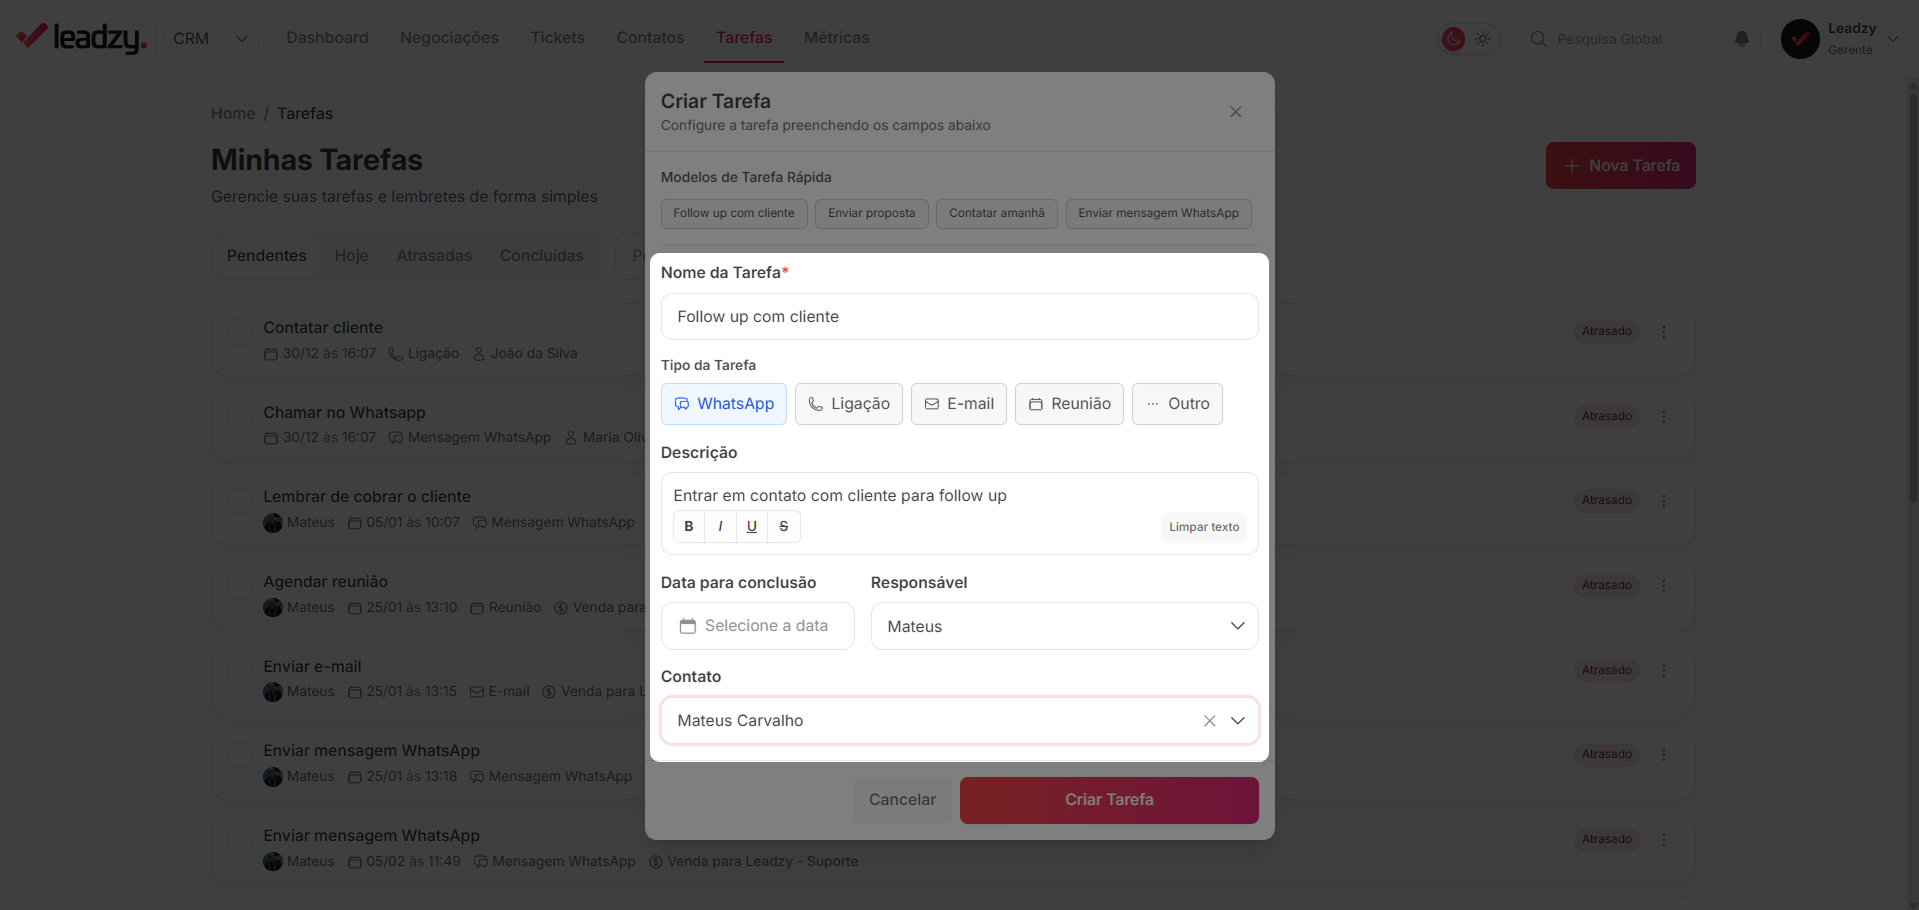The height and width of the screenshot is (910, 1919).
Task: Apply the Contatar amanhã template
Action: pyautogui.click(x=997, y=213)
